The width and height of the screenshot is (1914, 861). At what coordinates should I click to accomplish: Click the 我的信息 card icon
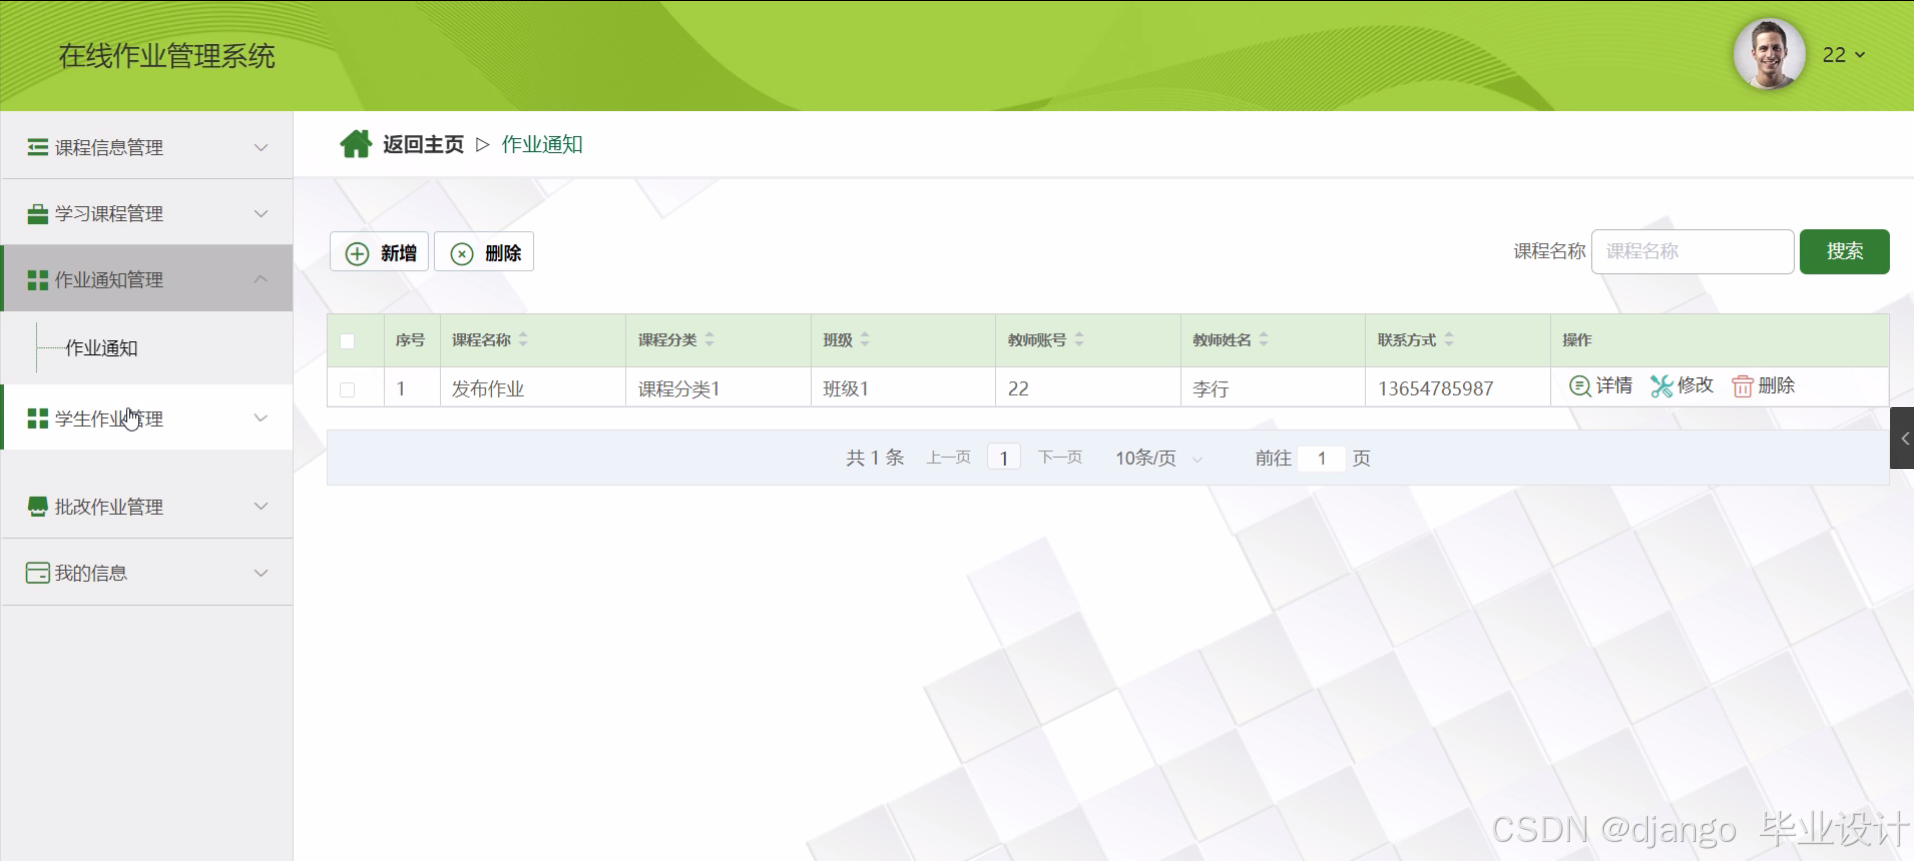pyautogui.click(x=38, y=573)
